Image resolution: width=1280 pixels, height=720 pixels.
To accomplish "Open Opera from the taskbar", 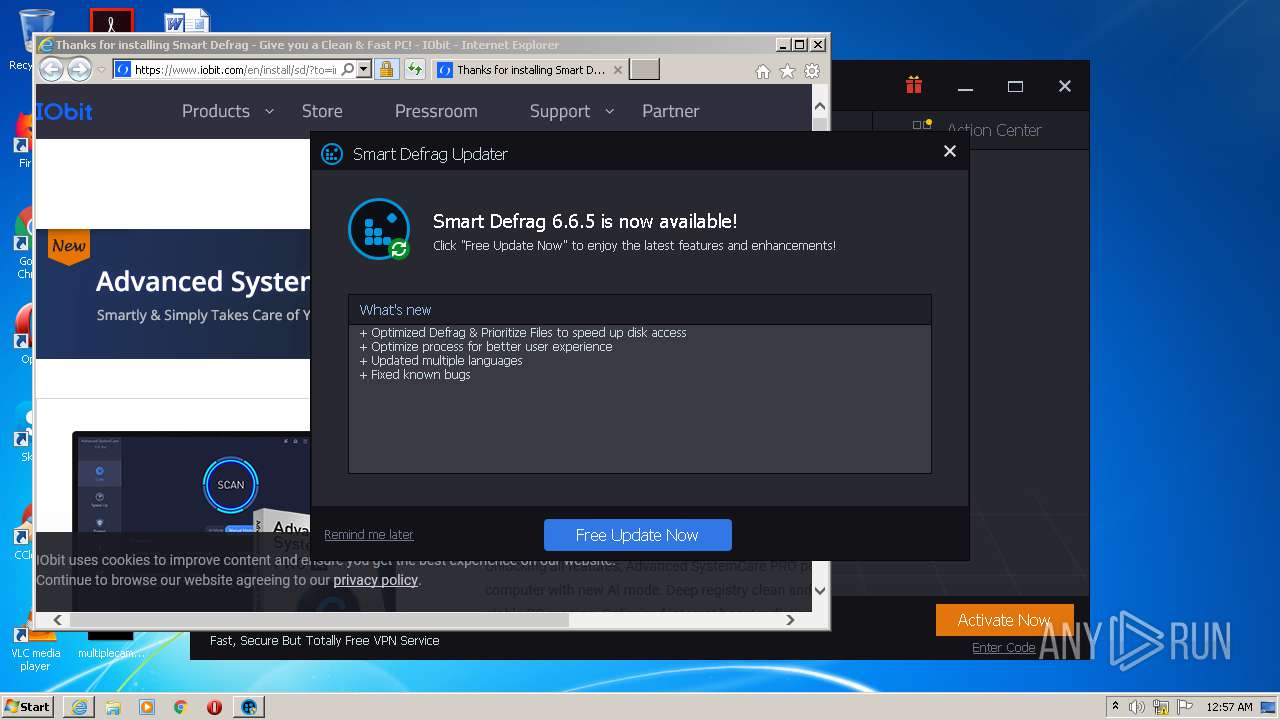I will point(214,707).
